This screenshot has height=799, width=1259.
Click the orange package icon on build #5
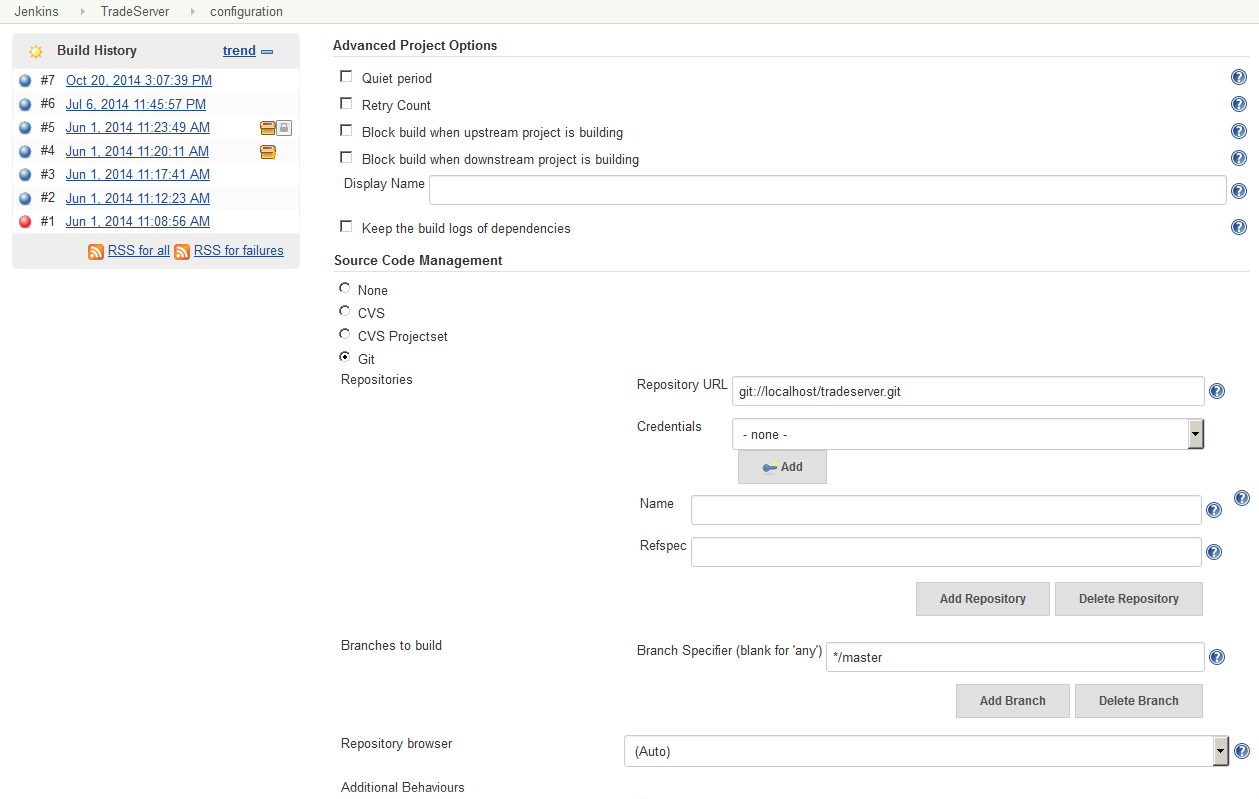point(268,128)
